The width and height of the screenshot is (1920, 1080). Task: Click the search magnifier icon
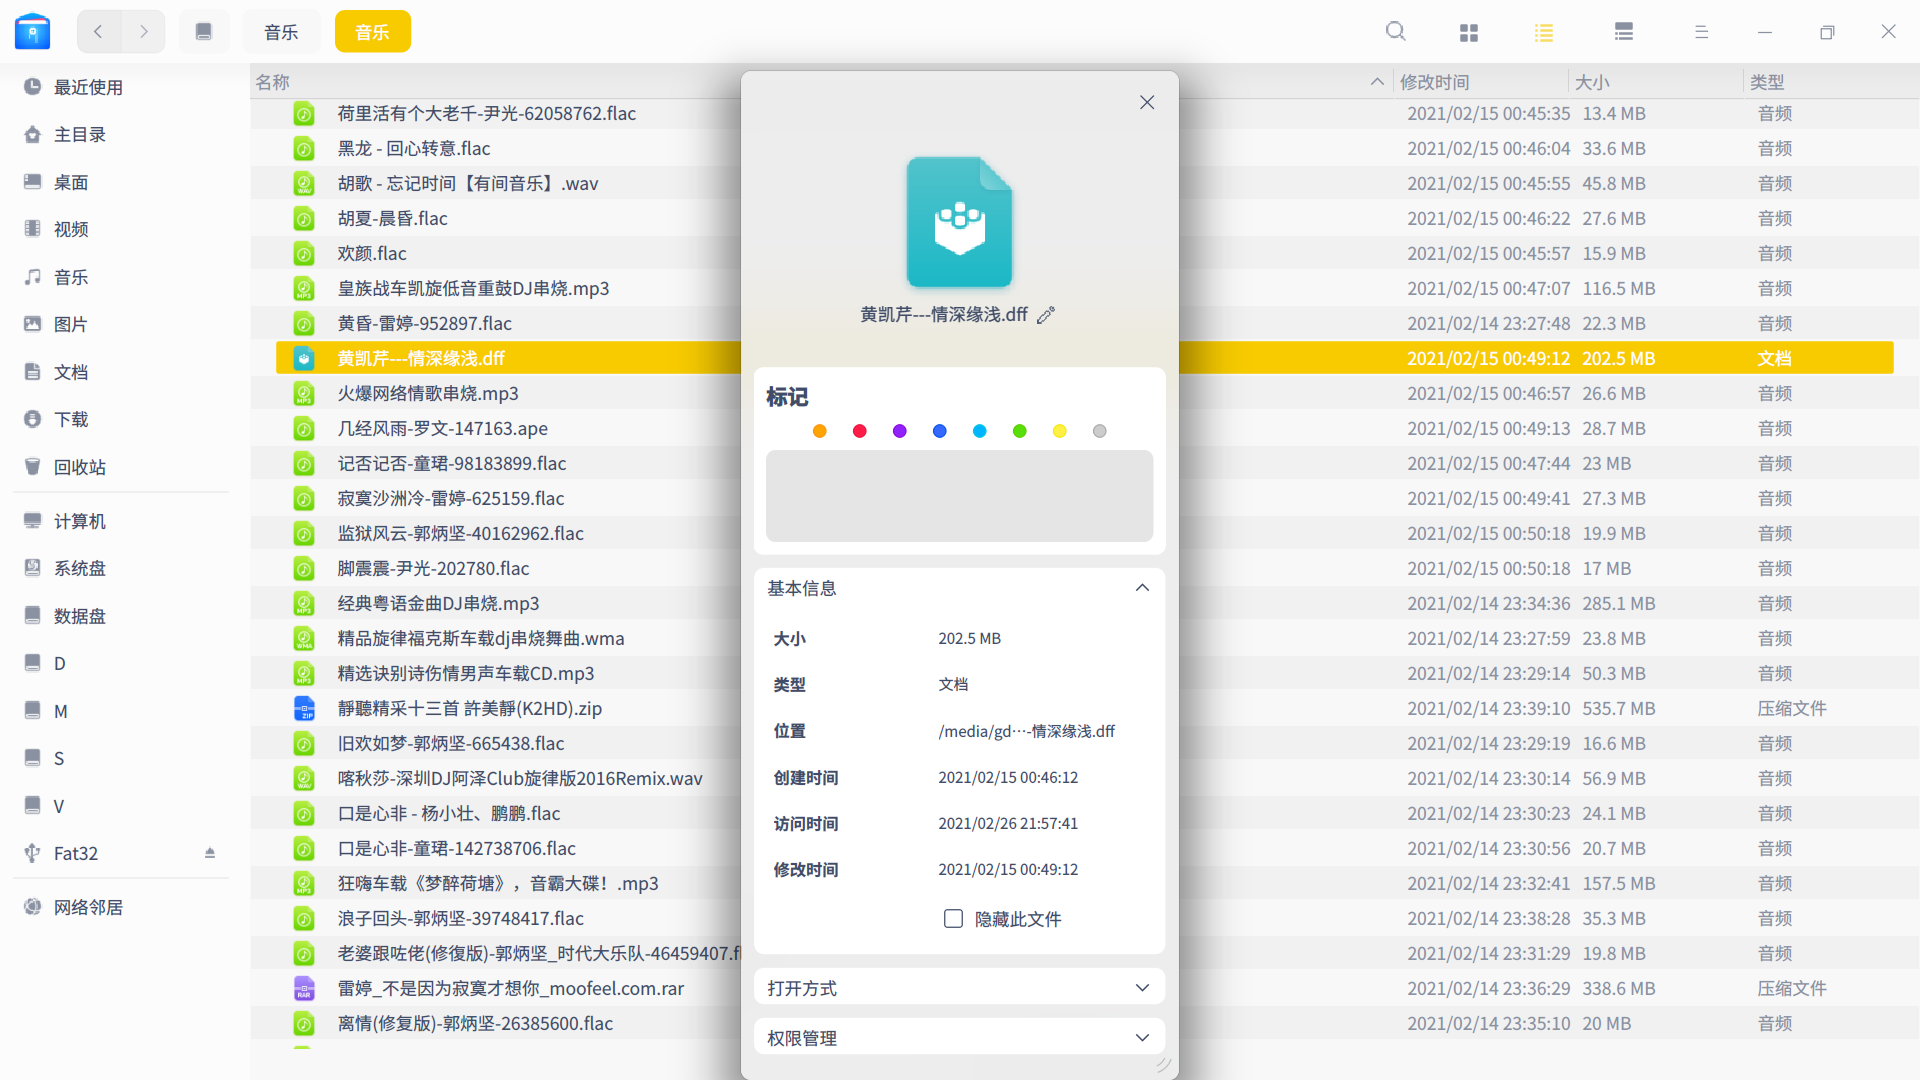tap(1395, 32)
